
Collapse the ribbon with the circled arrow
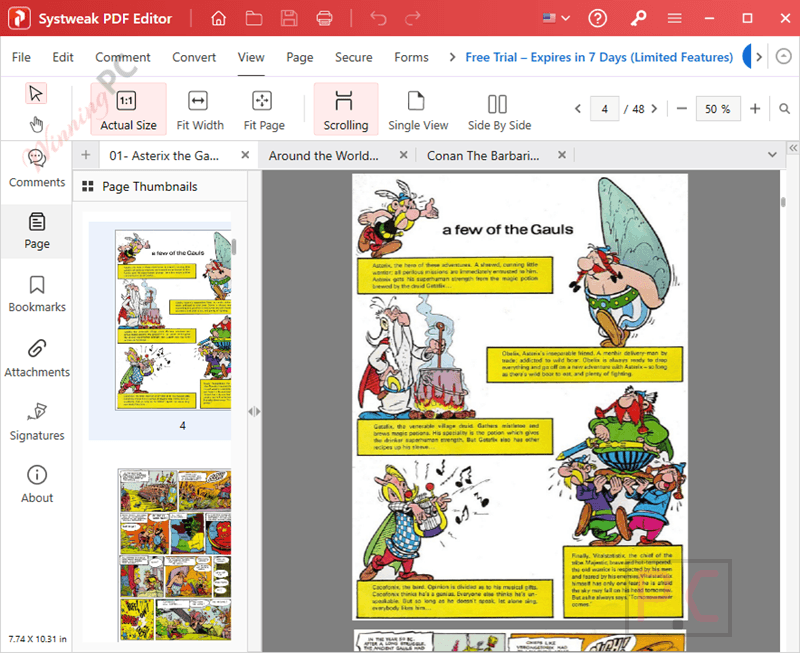[x=783, y=56]
